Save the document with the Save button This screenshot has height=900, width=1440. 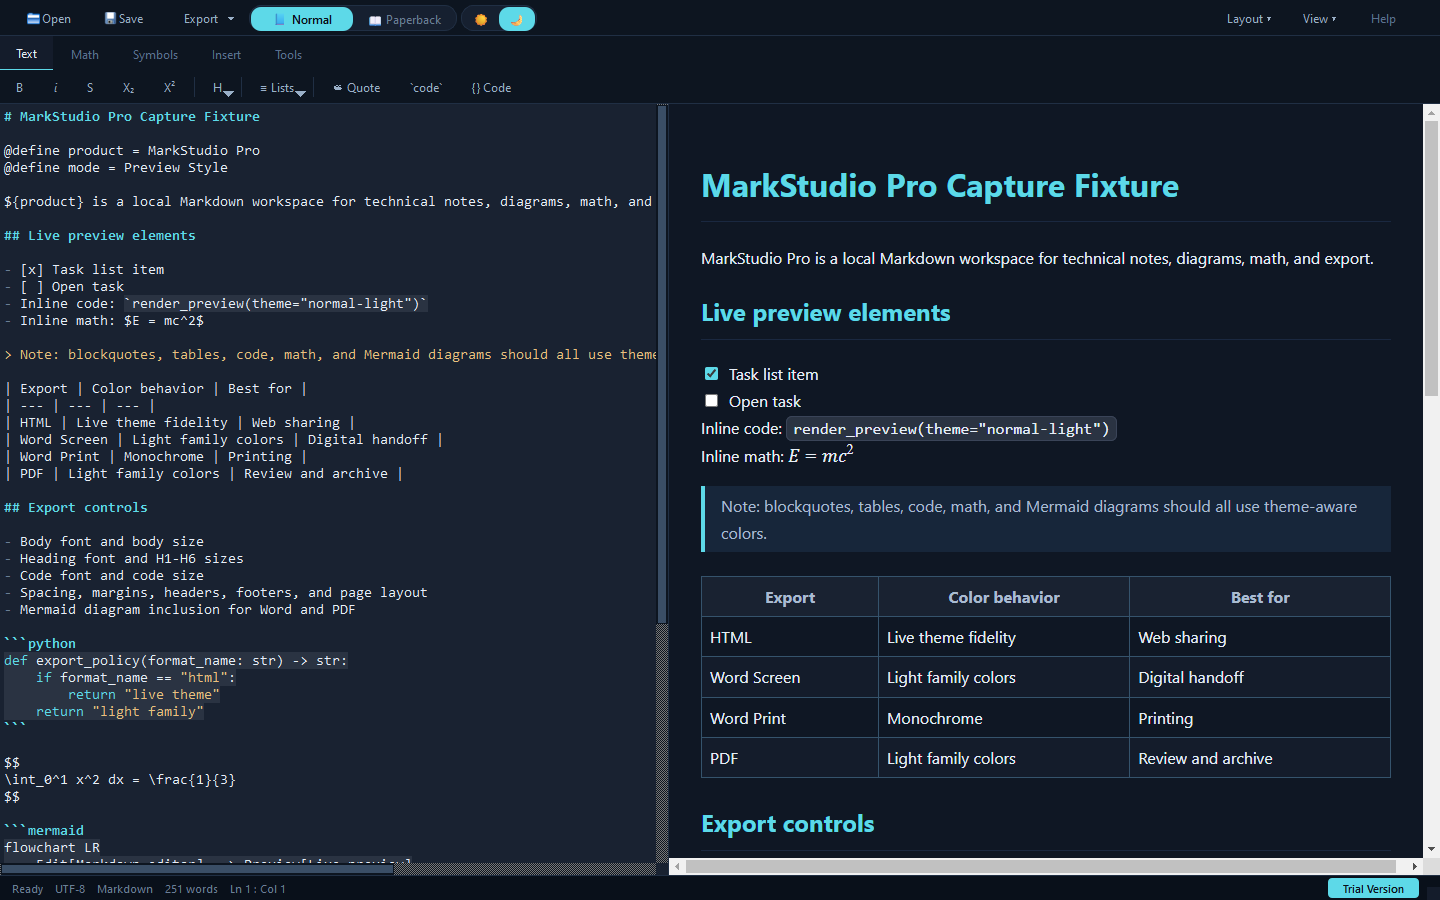click(x=124, y=19)
